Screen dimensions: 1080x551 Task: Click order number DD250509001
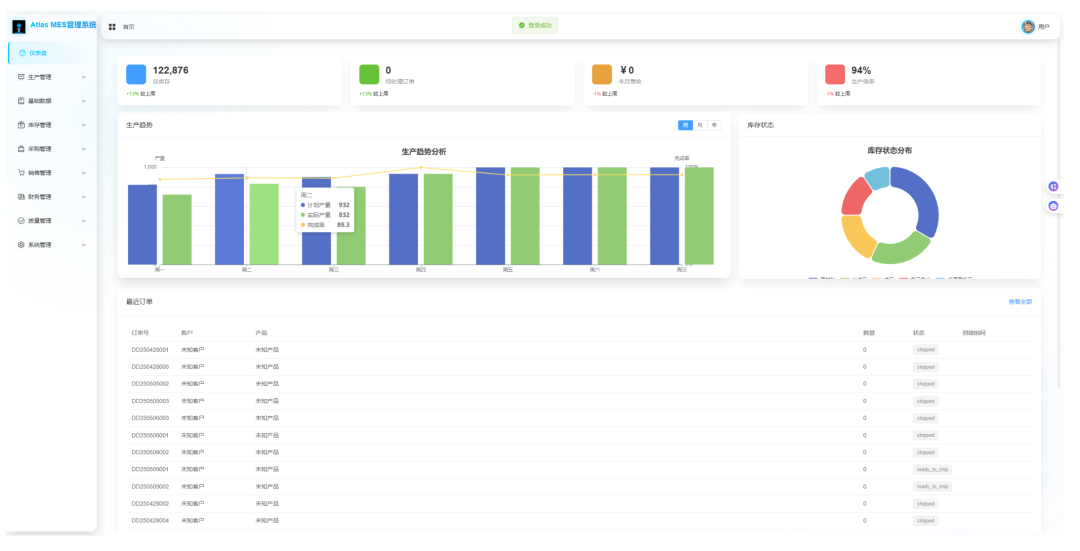click(150, 469)
